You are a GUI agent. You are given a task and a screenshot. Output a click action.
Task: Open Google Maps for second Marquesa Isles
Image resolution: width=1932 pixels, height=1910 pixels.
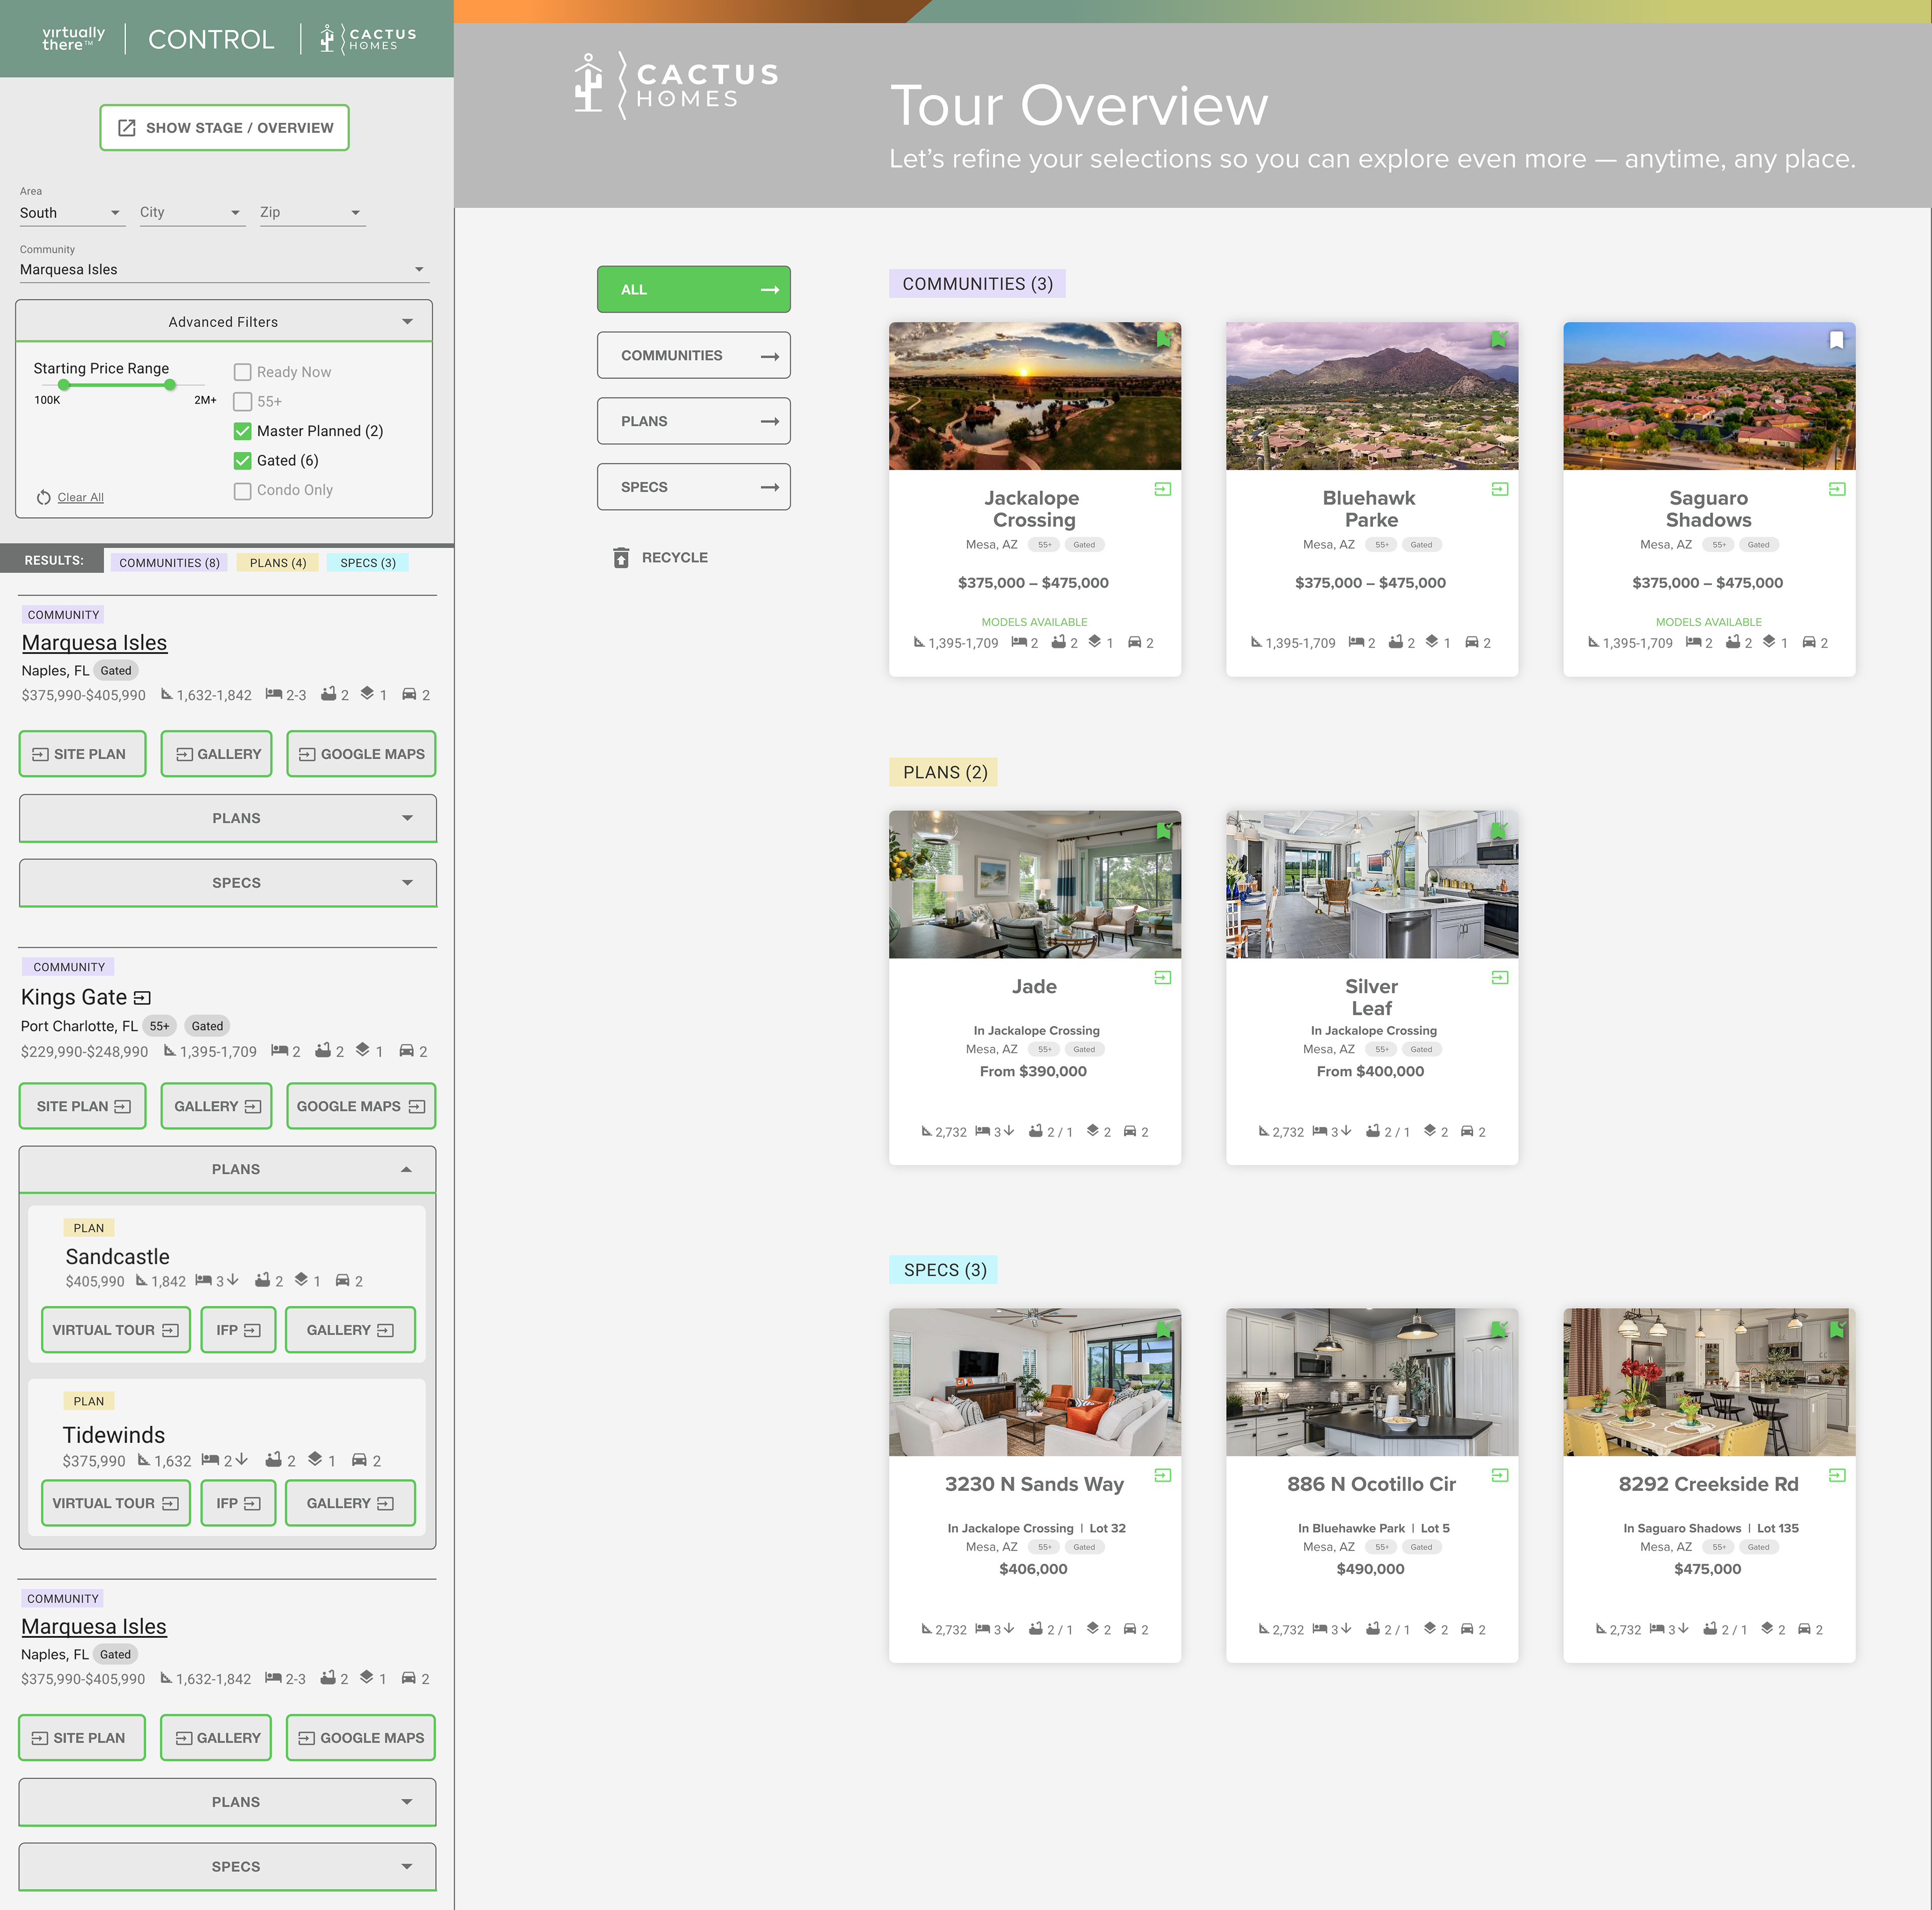pos(361,1738)
